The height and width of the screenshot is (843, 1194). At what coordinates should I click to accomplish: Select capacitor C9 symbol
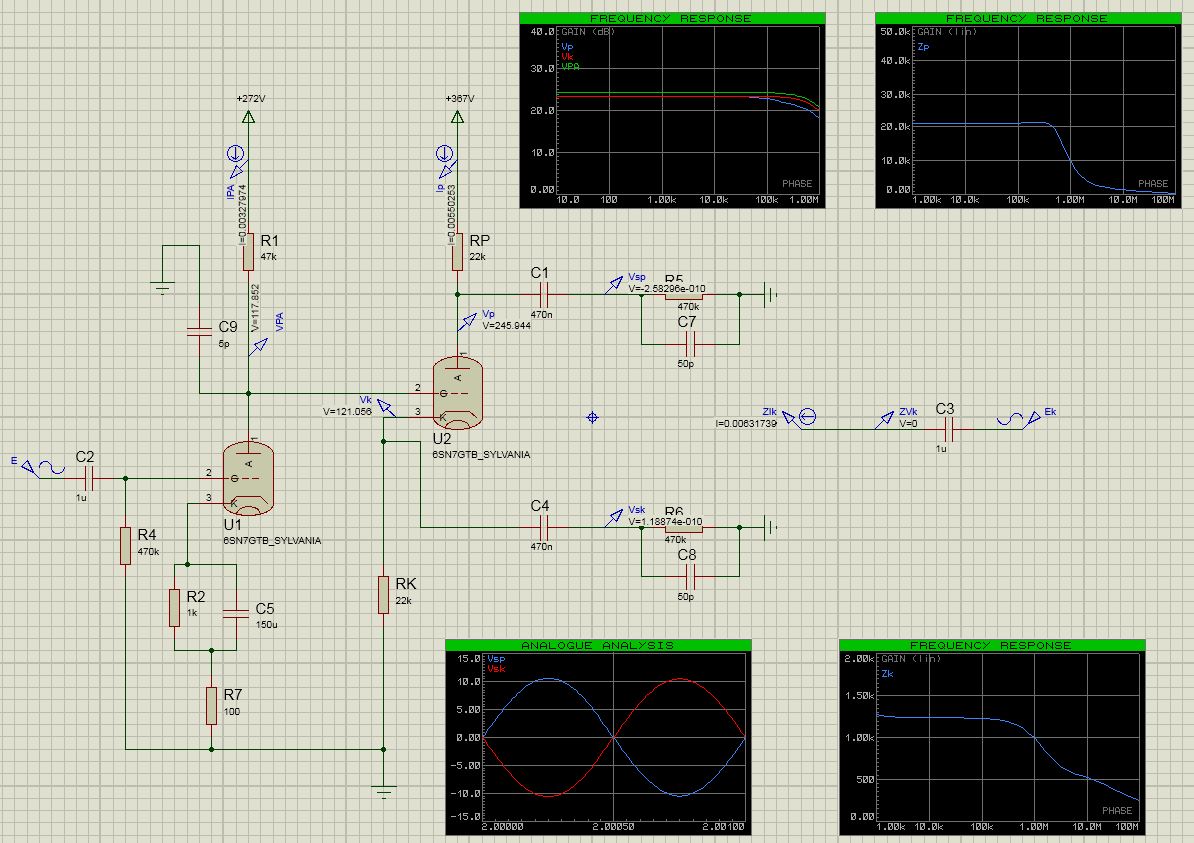click(200, 330)
